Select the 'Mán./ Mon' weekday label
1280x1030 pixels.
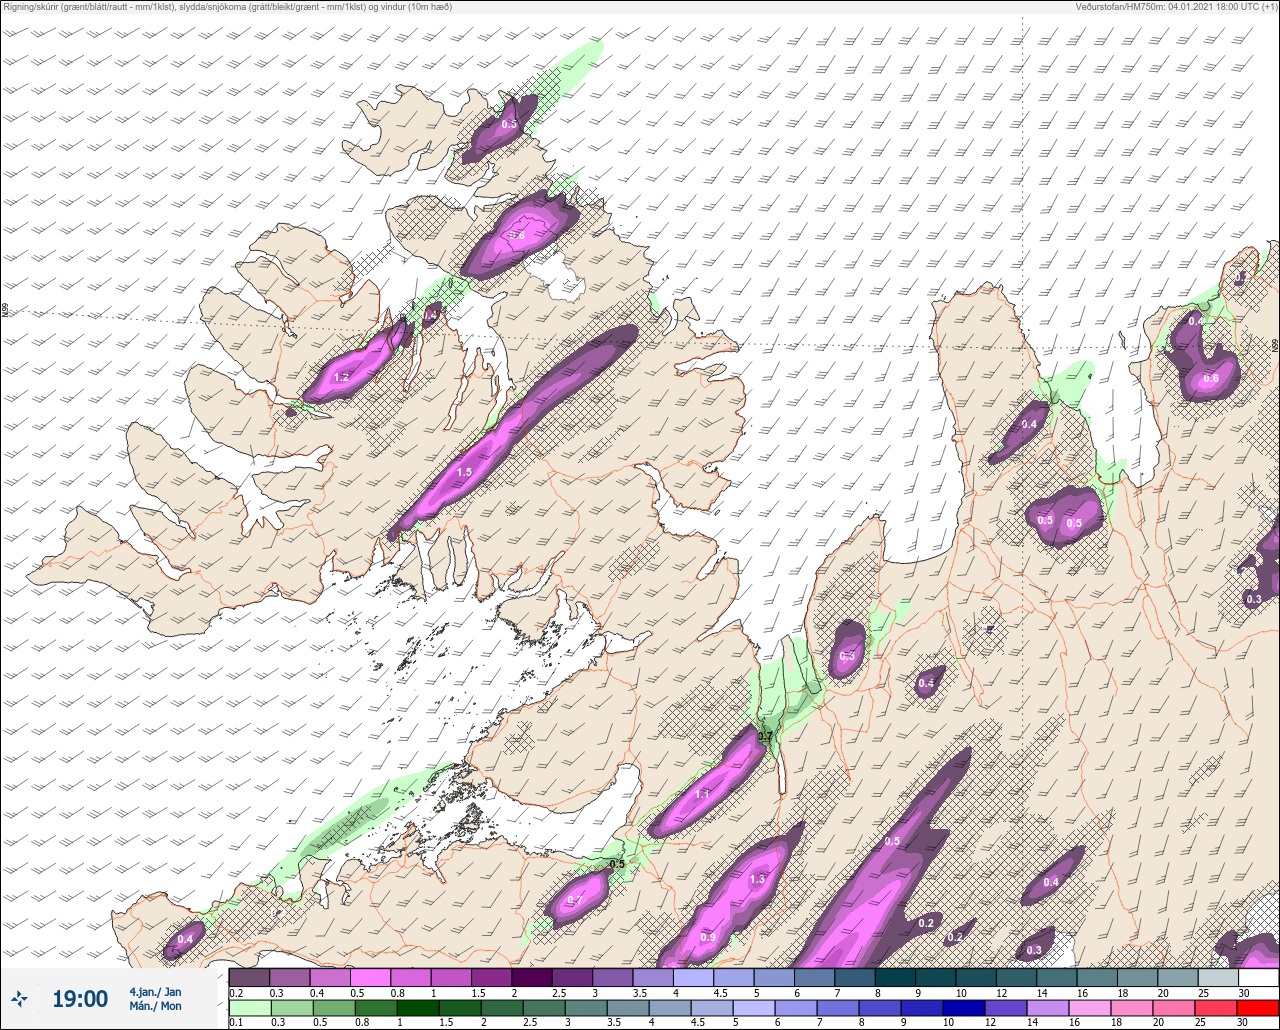click(x=155, y=1006)
